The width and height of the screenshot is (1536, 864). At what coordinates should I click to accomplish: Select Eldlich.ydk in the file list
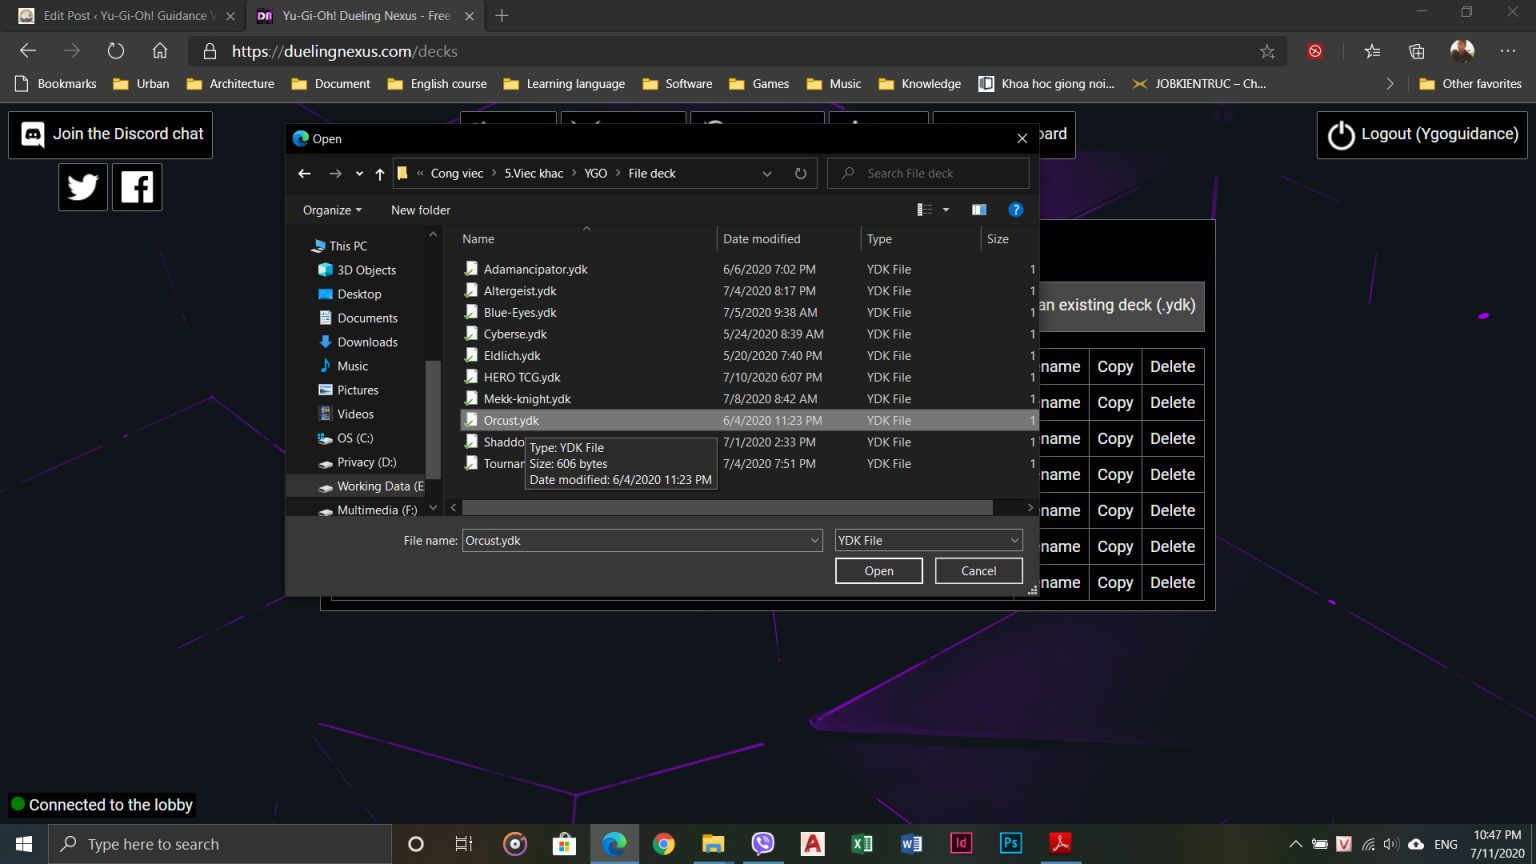pos(512,355)
